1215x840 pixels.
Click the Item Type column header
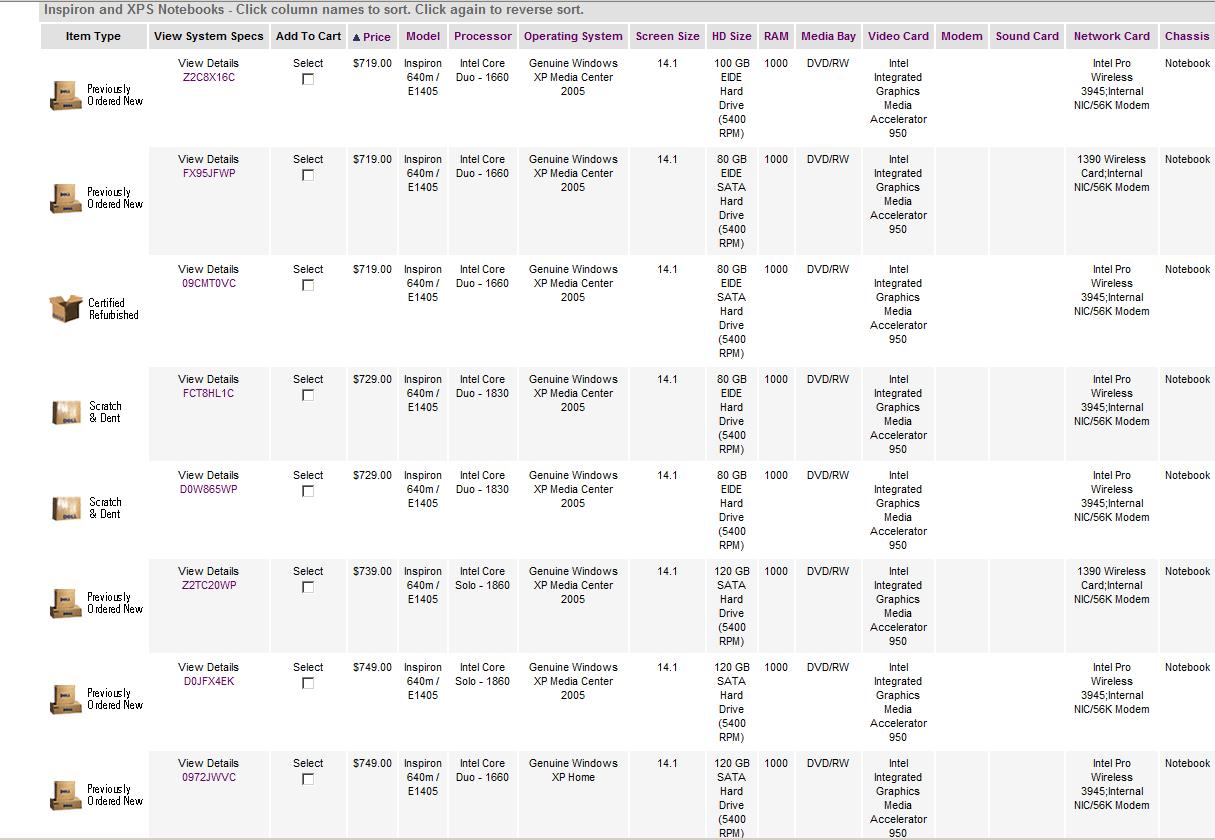click(93, 36)
